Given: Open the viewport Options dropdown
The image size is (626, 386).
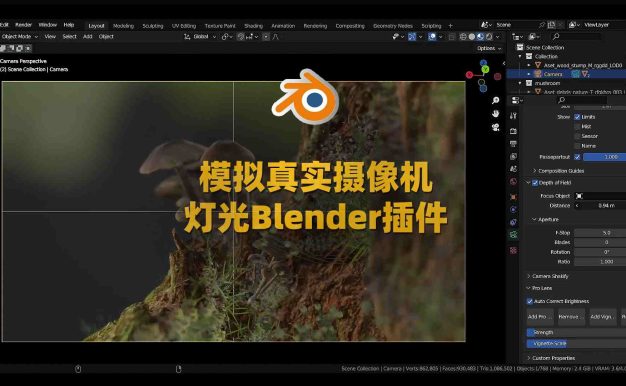Looking at the screenshot, I should (x=489, y=48).
